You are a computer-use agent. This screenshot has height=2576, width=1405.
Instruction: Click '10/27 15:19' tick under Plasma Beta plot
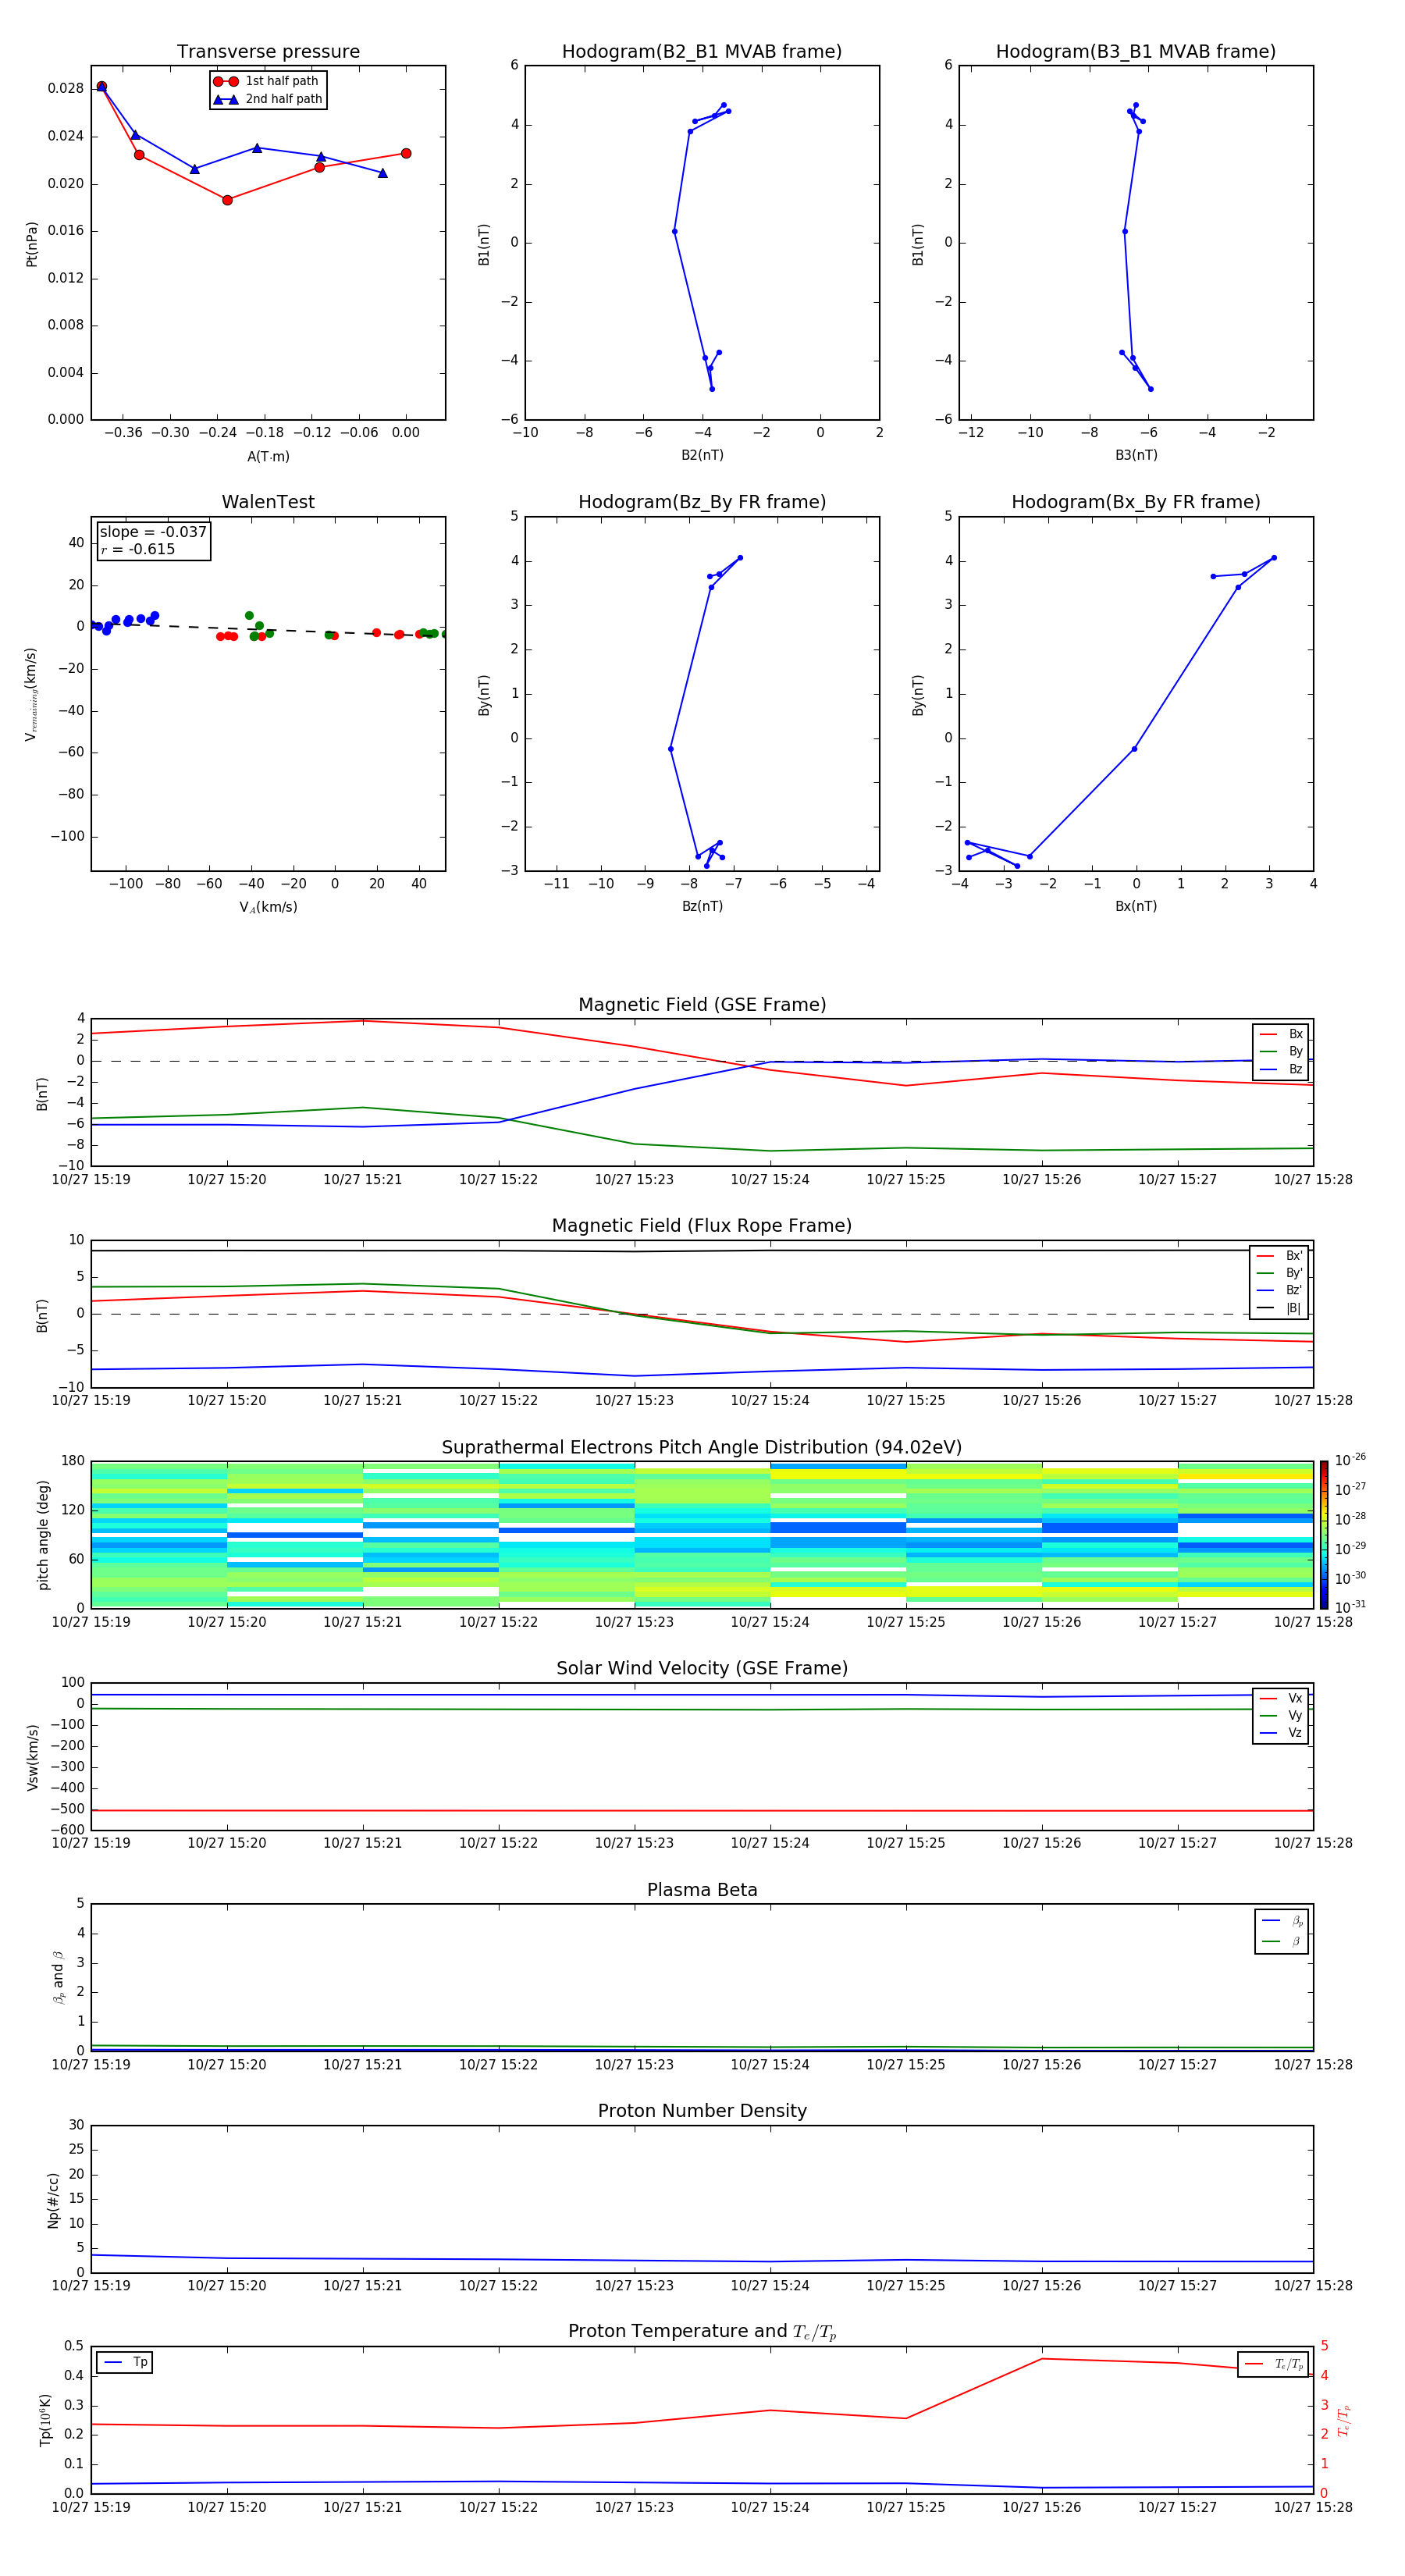point(91,2064)
